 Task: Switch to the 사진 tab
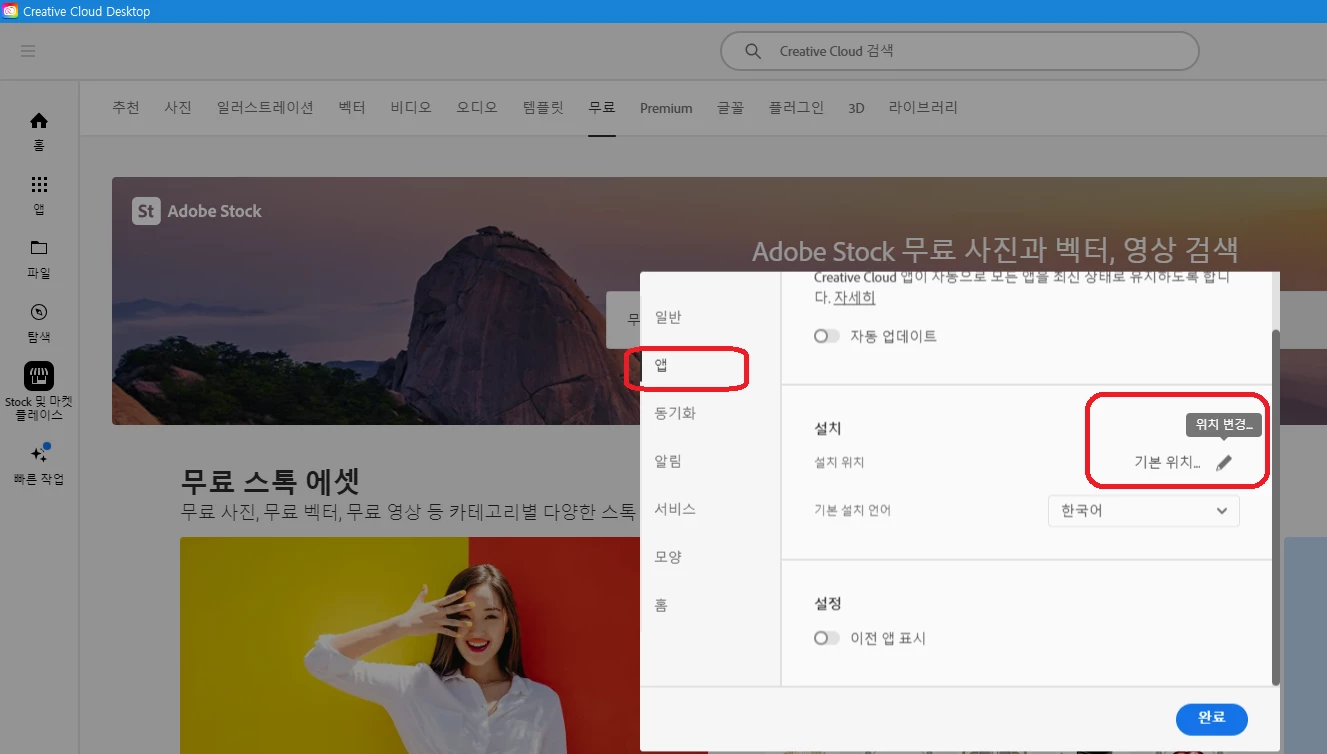pos(178,107)
